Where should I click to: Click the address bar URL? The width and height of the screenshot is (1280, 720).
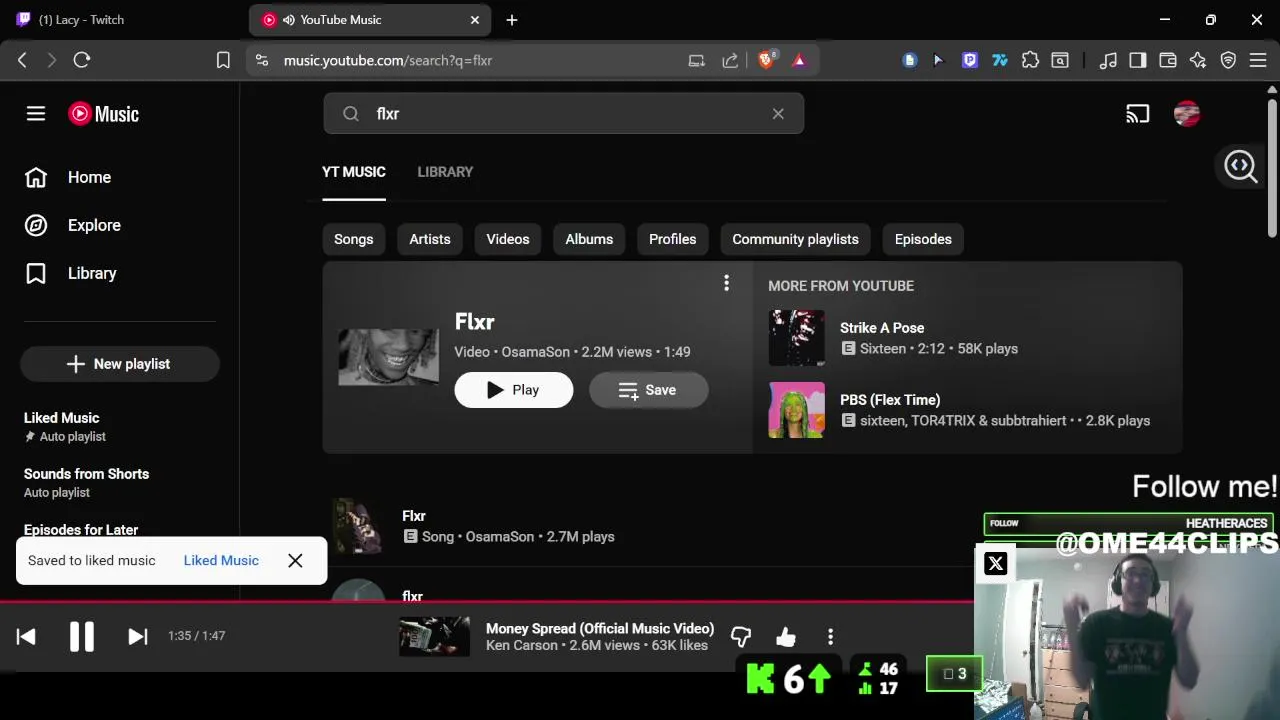click(388, 60)
